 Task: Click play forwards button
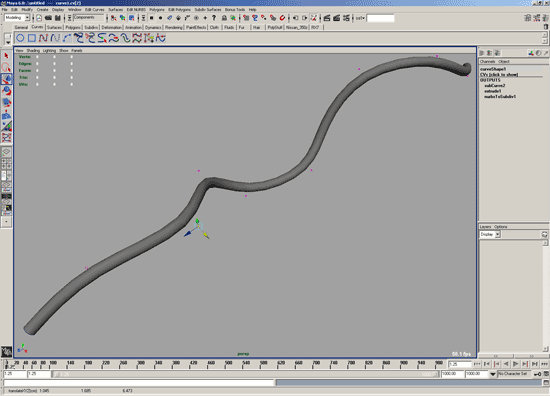(515, 364)
